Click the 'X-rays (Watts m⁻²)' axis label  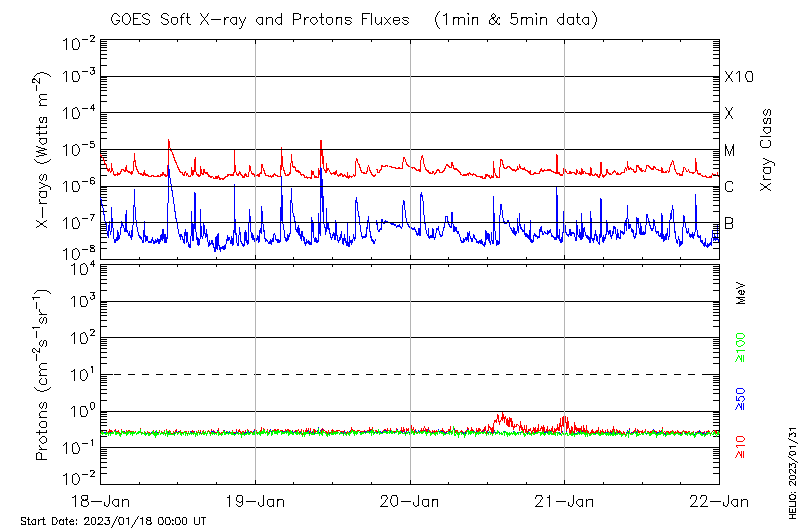[44, 150]
